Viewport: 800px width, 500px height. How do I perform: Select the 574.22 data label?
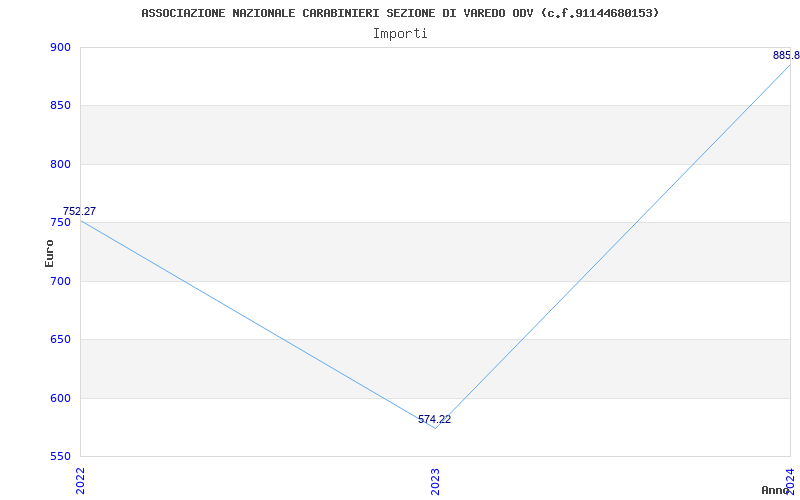point(434,419)
